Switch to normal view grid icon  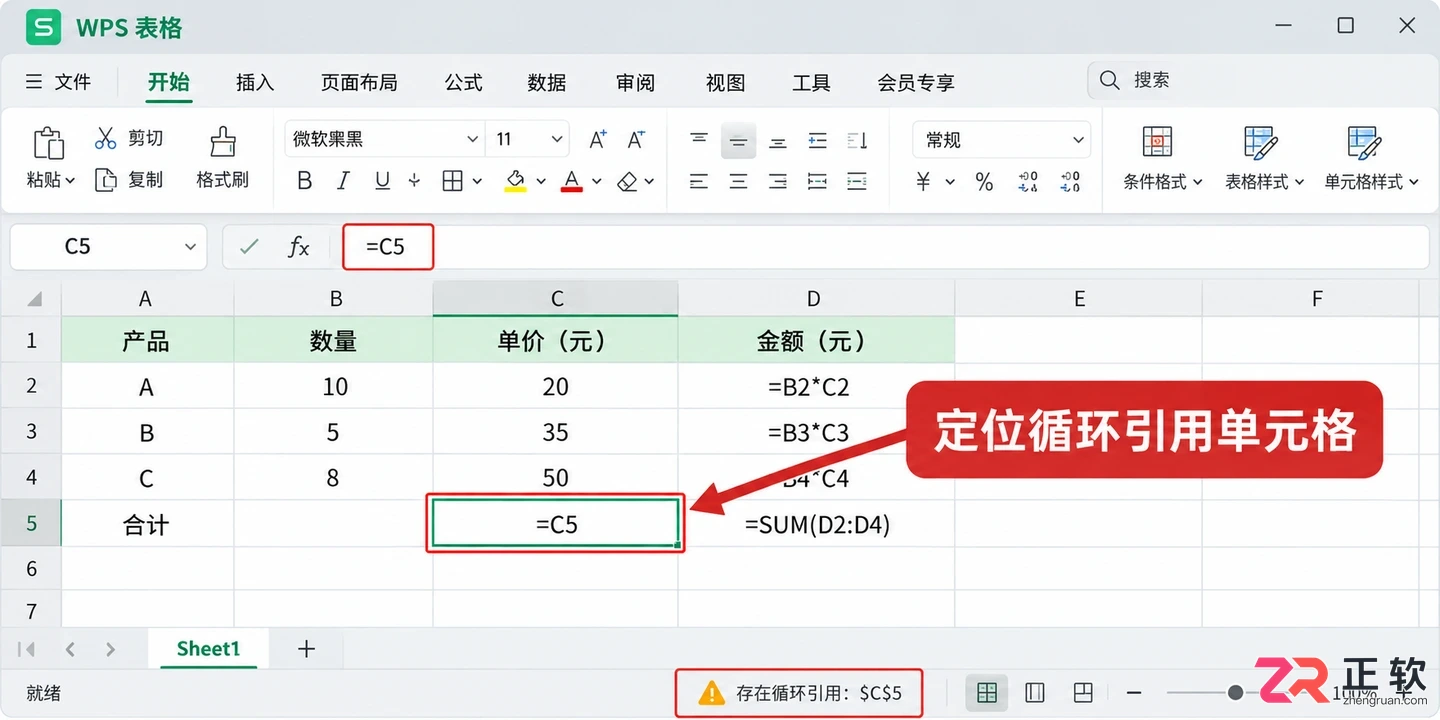[987, 692]
